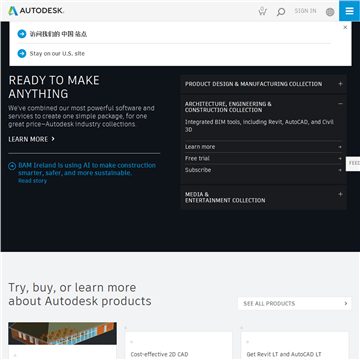Open Learn more in Architecture collection

coord(263,147)
